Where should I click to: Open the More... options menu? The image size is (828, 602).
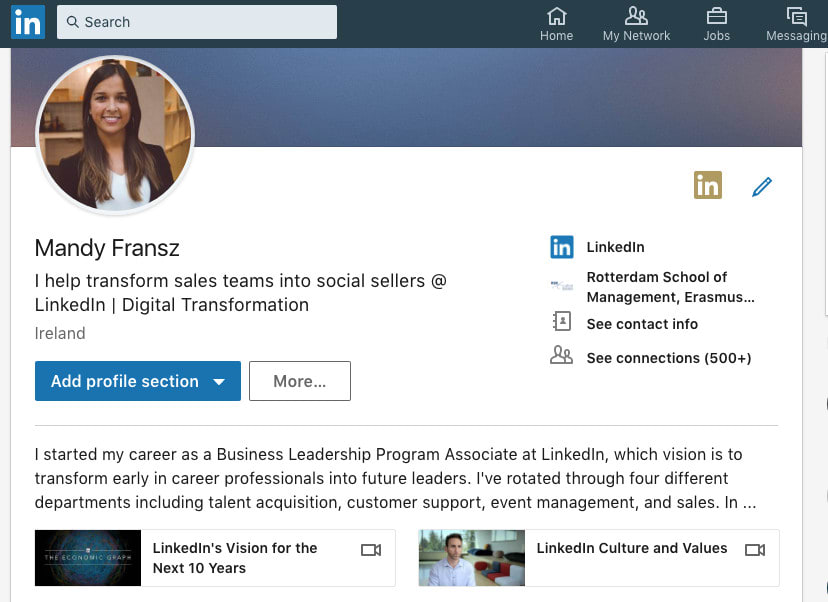(300, 381)
